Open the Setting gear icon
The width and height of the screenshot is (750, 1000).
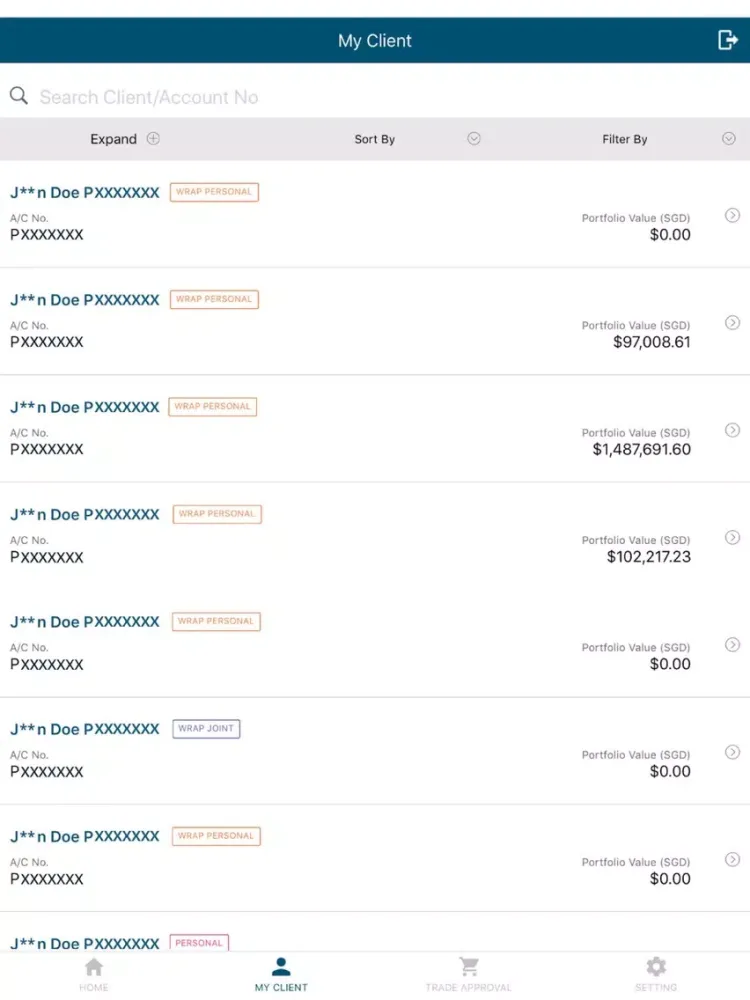[x=656, y=967]
